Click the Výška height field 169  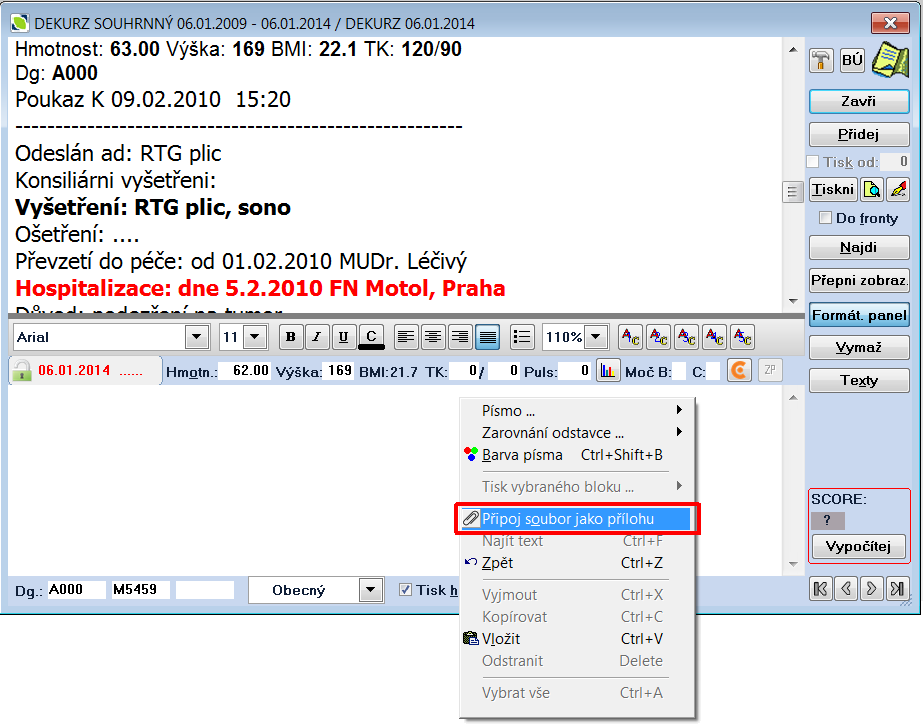click(x=340, y=371)
